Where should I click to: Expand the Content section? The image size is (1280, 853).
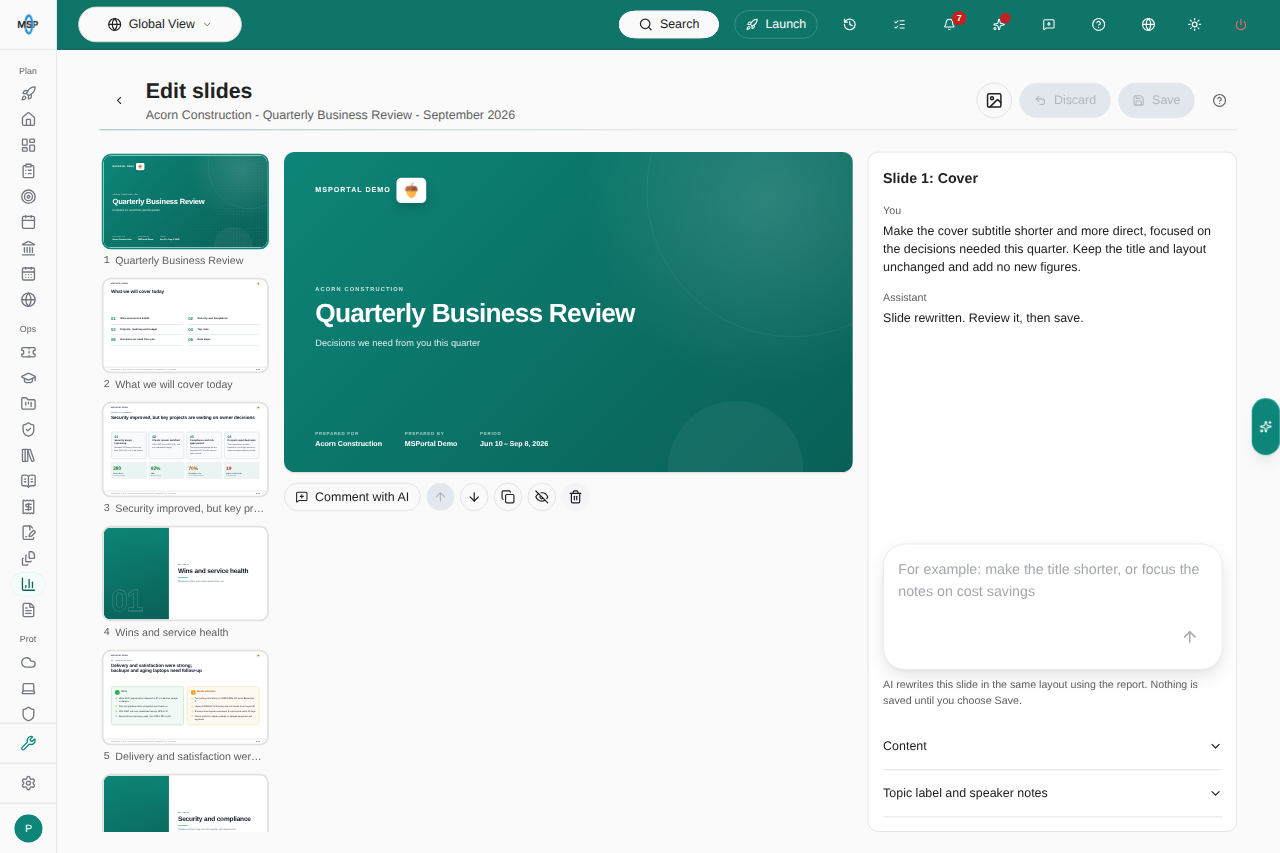pos(1052,746)
